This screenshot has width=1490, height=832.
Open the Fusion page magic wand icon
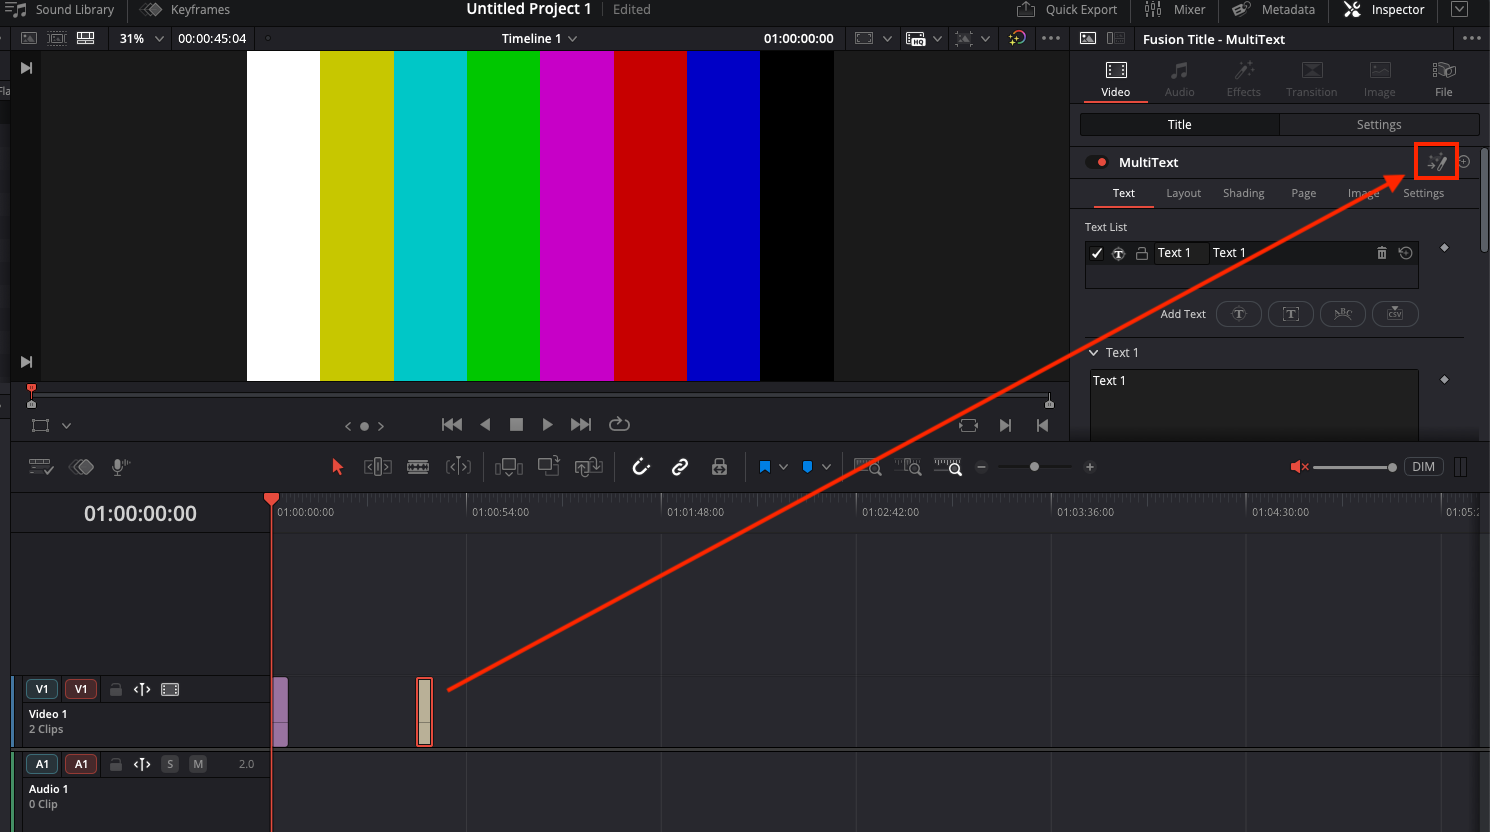pyautogui.click(x=1437, y=162)
